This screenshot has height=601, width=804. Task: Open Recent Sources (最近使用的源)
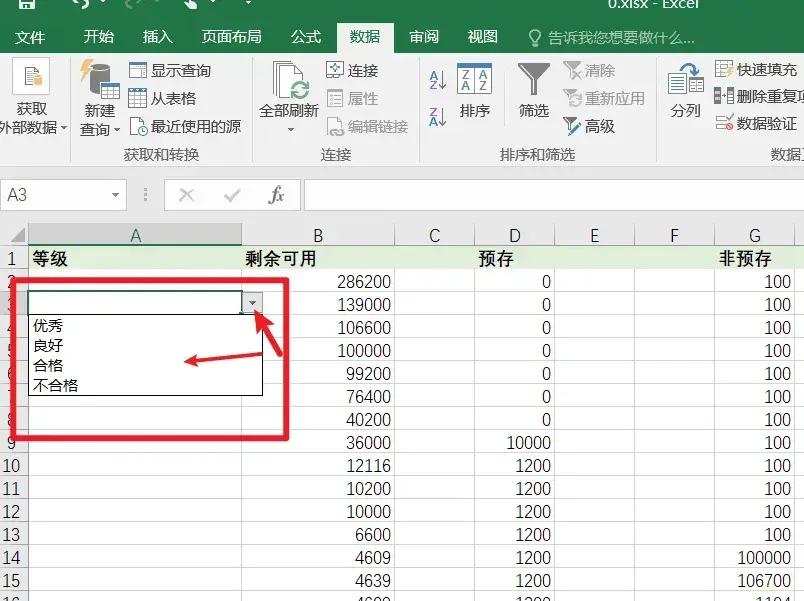(185, 126)
